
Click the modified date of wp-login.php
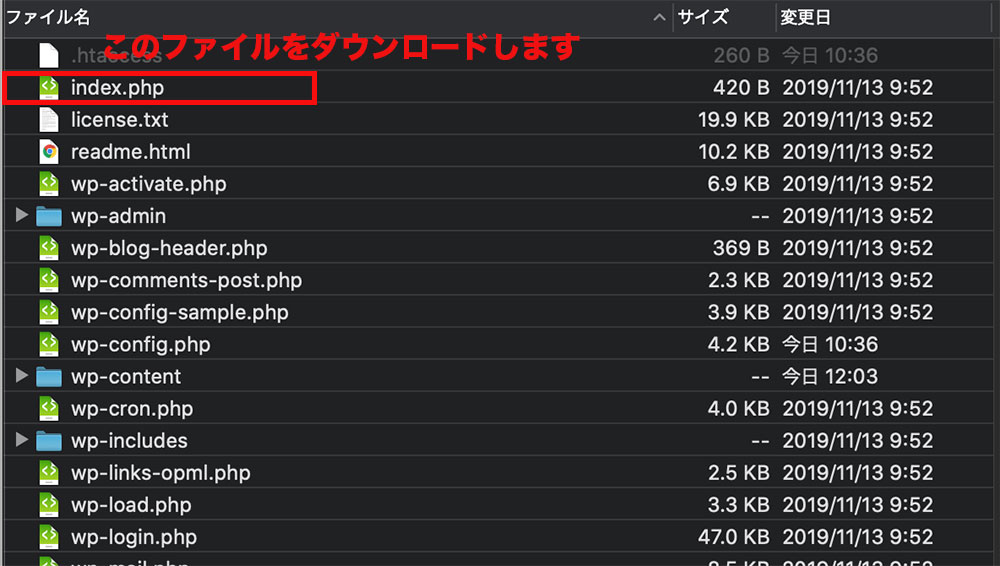[858, 537]
